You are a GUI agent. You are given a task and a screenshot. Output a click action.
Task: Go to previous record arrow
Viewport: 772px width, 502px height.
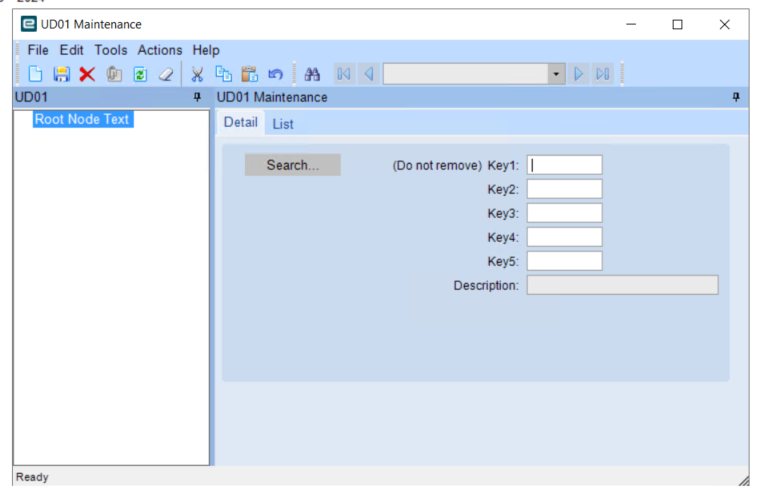[369, 74]
